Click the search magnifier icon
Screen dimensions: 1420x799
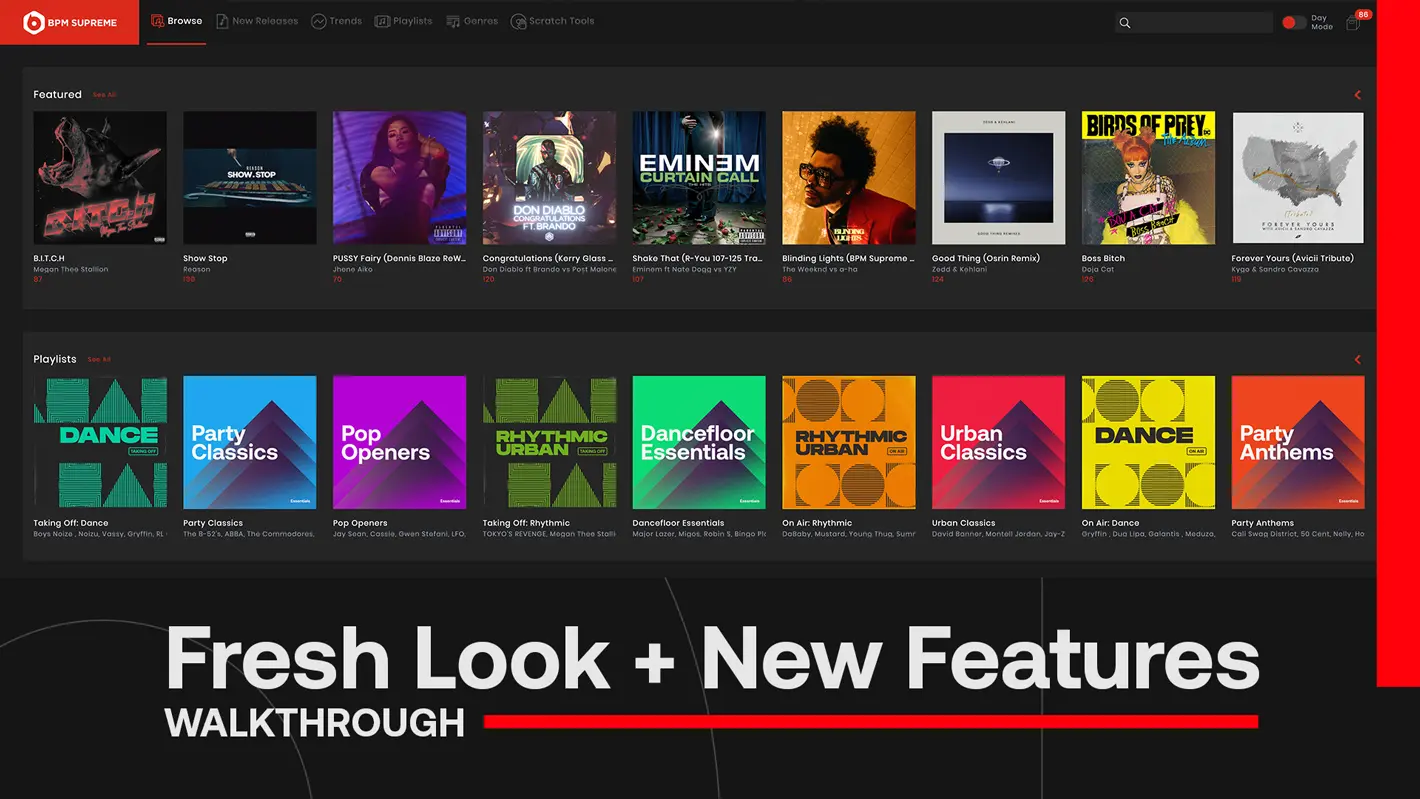click(x=1125, y=23)
